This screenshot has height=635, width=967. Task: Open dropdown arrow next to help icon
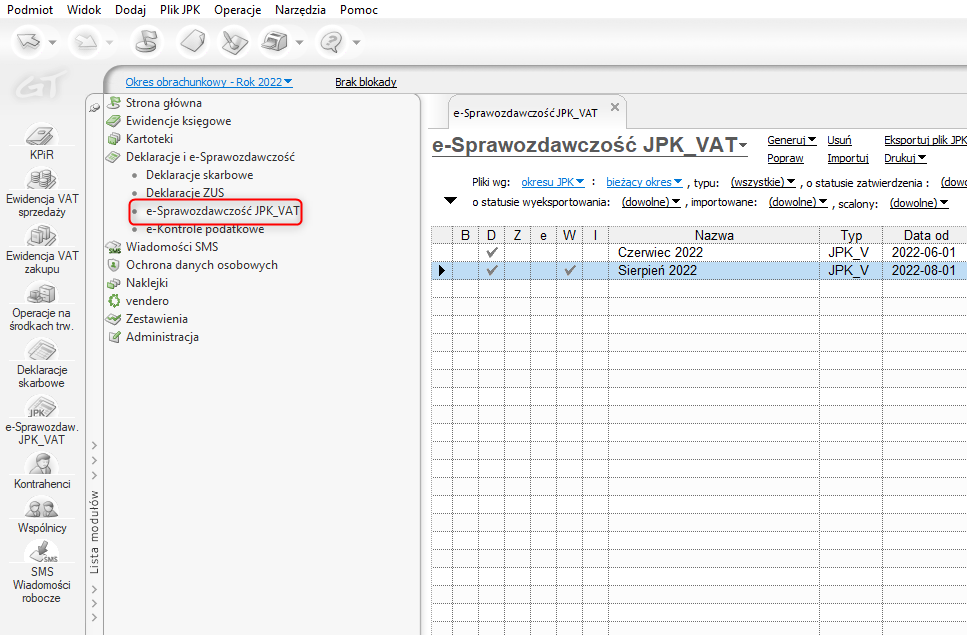(x=356, y=43)
